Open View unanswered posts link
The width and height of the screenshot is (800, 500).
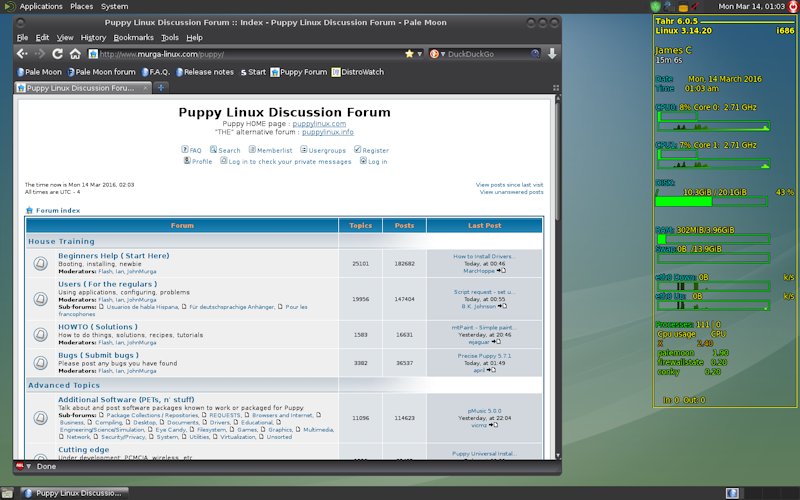tap(511, 192)
